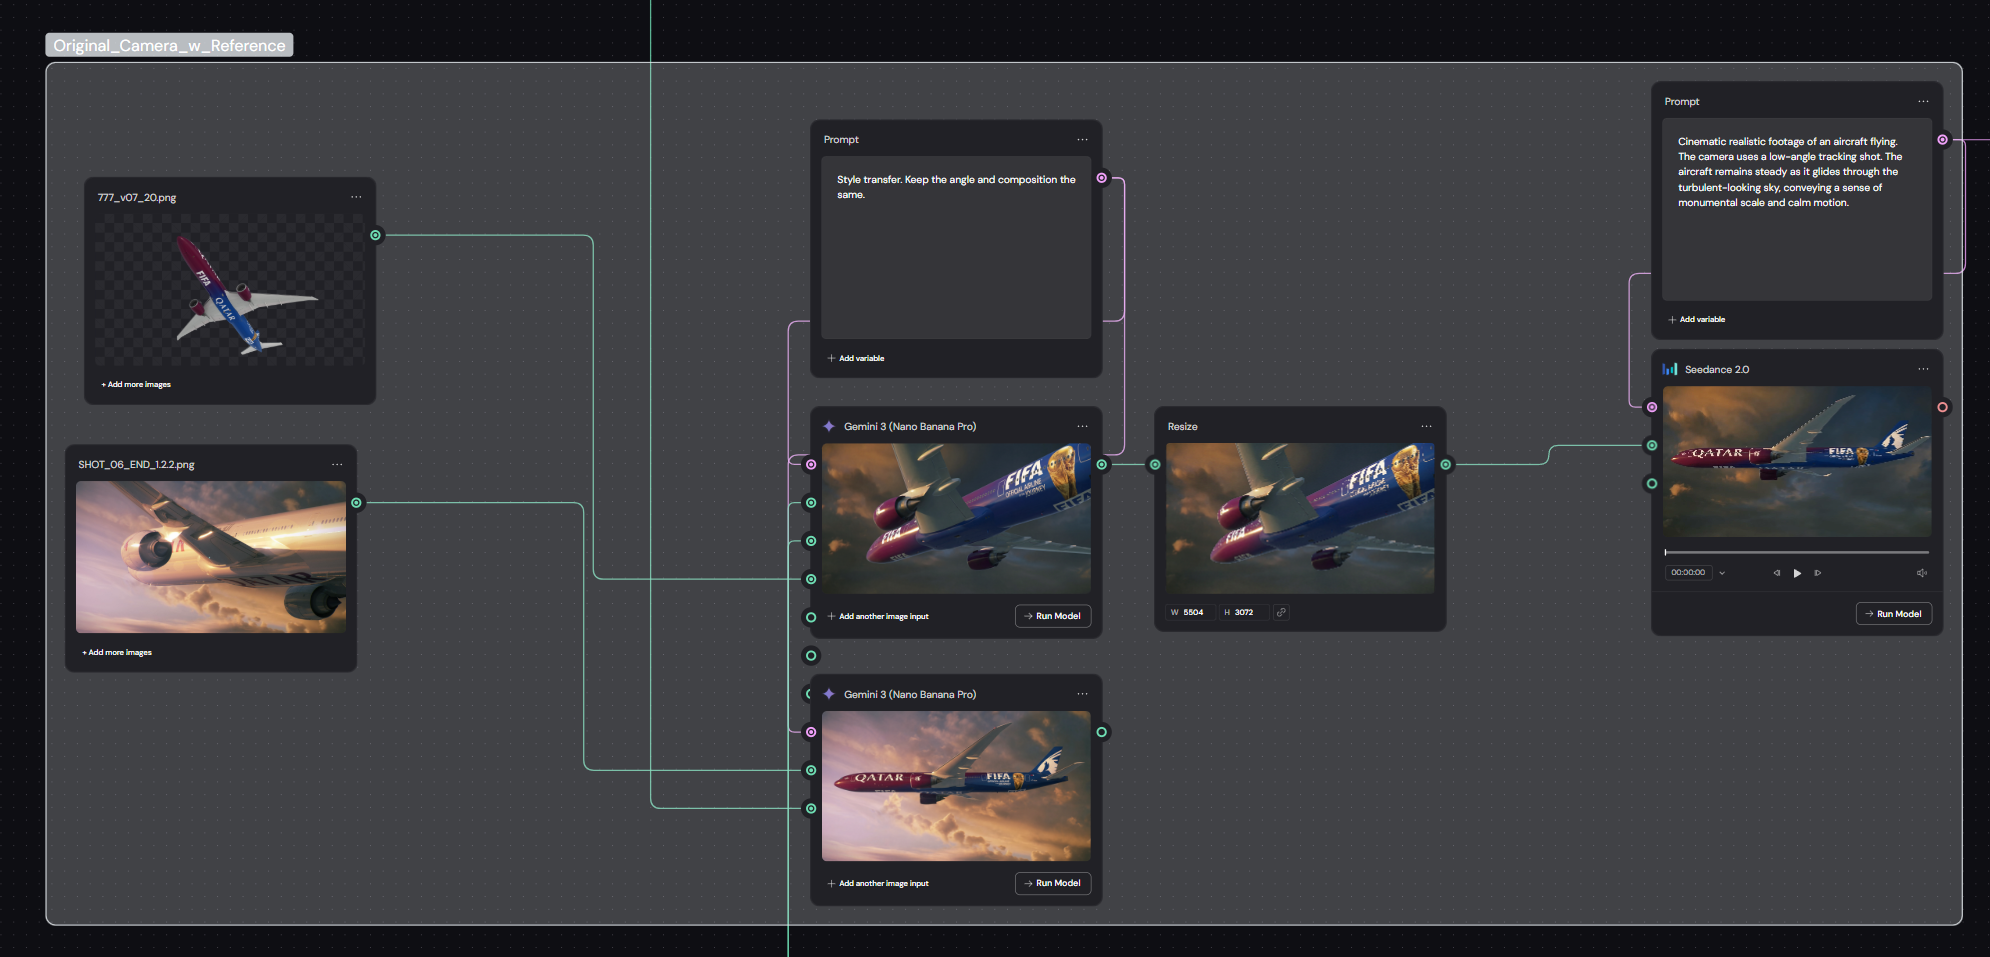Open the SHOT_06_END_1.2.2.png node options menu

click(337, 464)
